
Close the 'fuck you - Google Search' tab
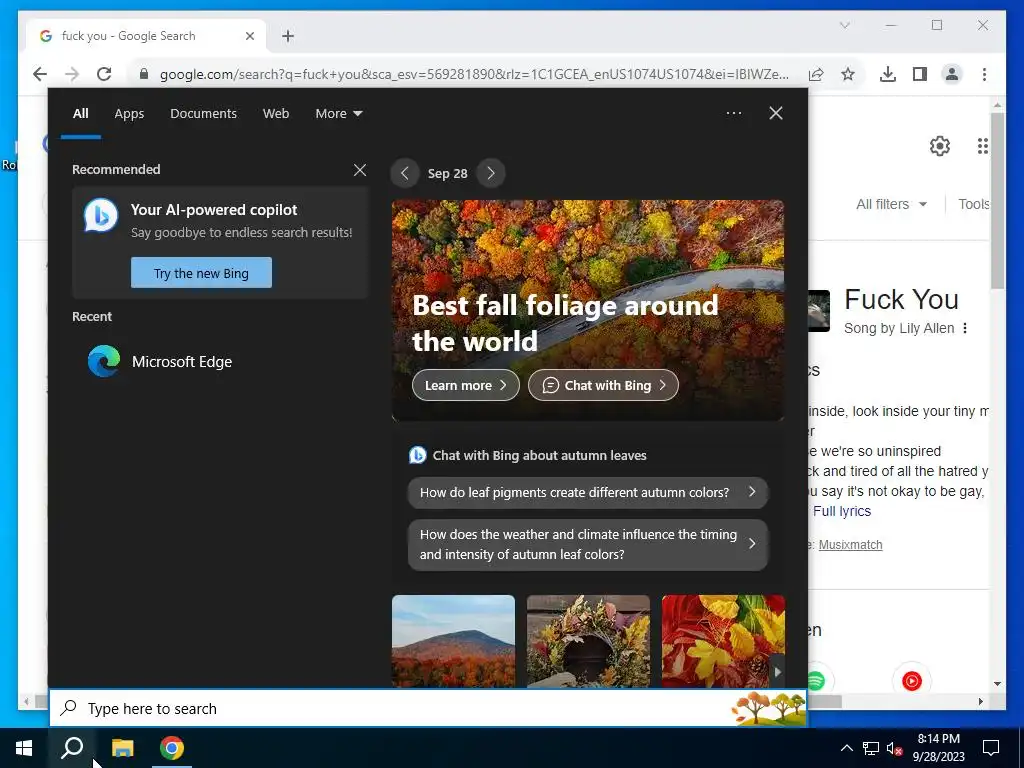(249, 36)
